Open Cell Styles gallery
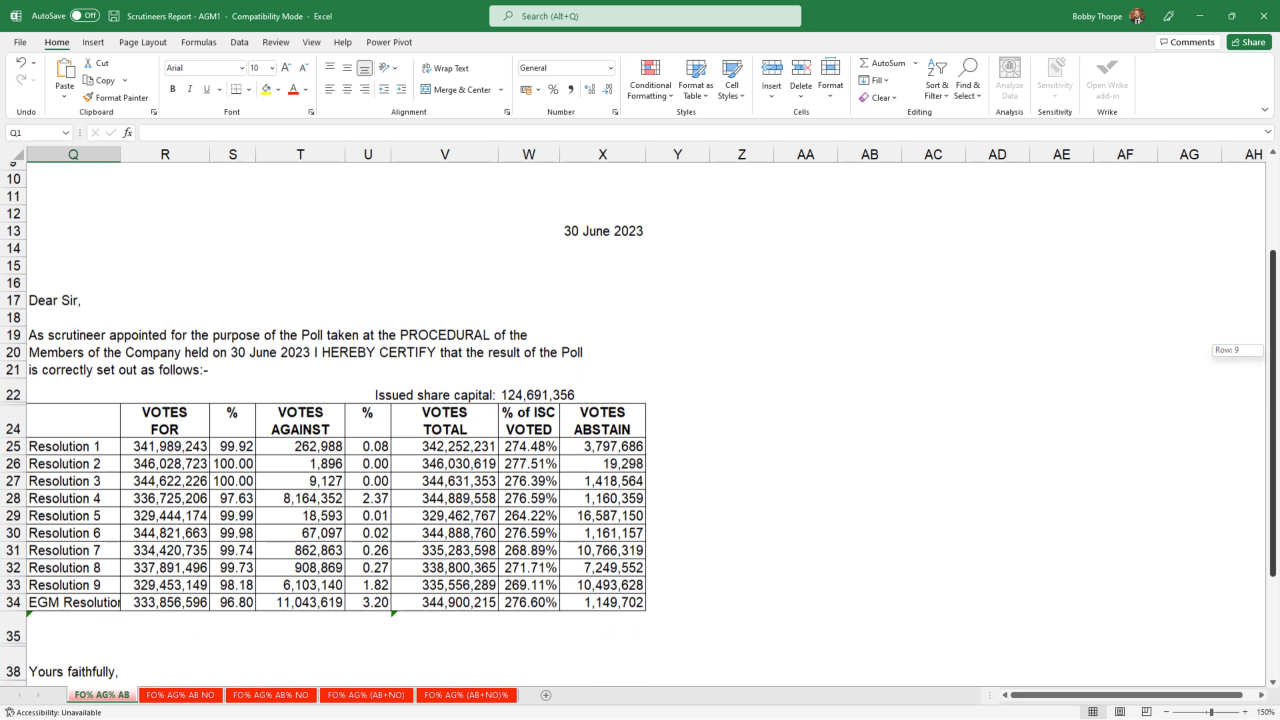Image resolution: width=1280 pixels, height=720 pixels. pos(732,78)
